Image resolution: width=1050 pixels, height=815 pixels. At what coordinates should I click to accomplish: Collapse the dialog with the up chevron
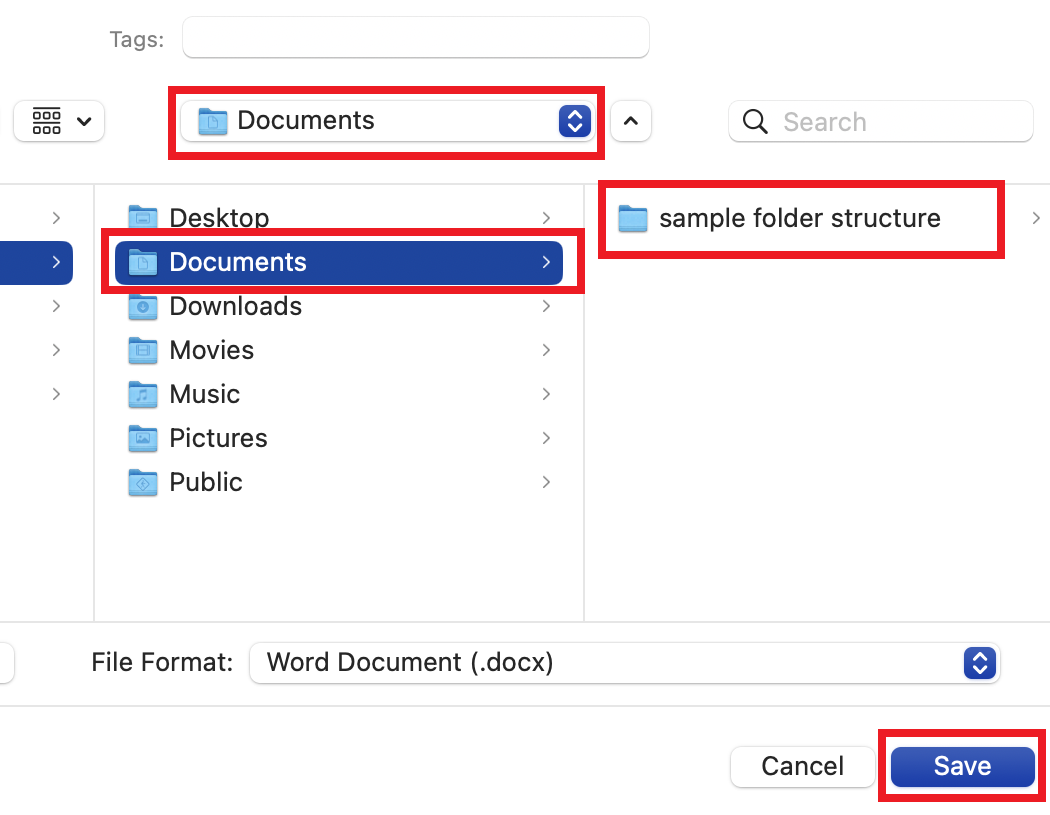coord(631,121)
